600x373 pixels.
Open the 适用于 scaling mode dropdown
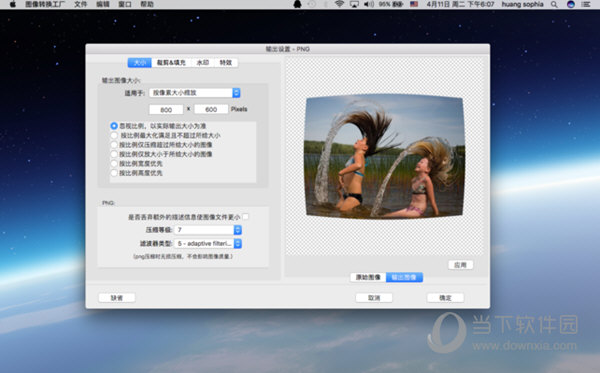tap(195, 93)
